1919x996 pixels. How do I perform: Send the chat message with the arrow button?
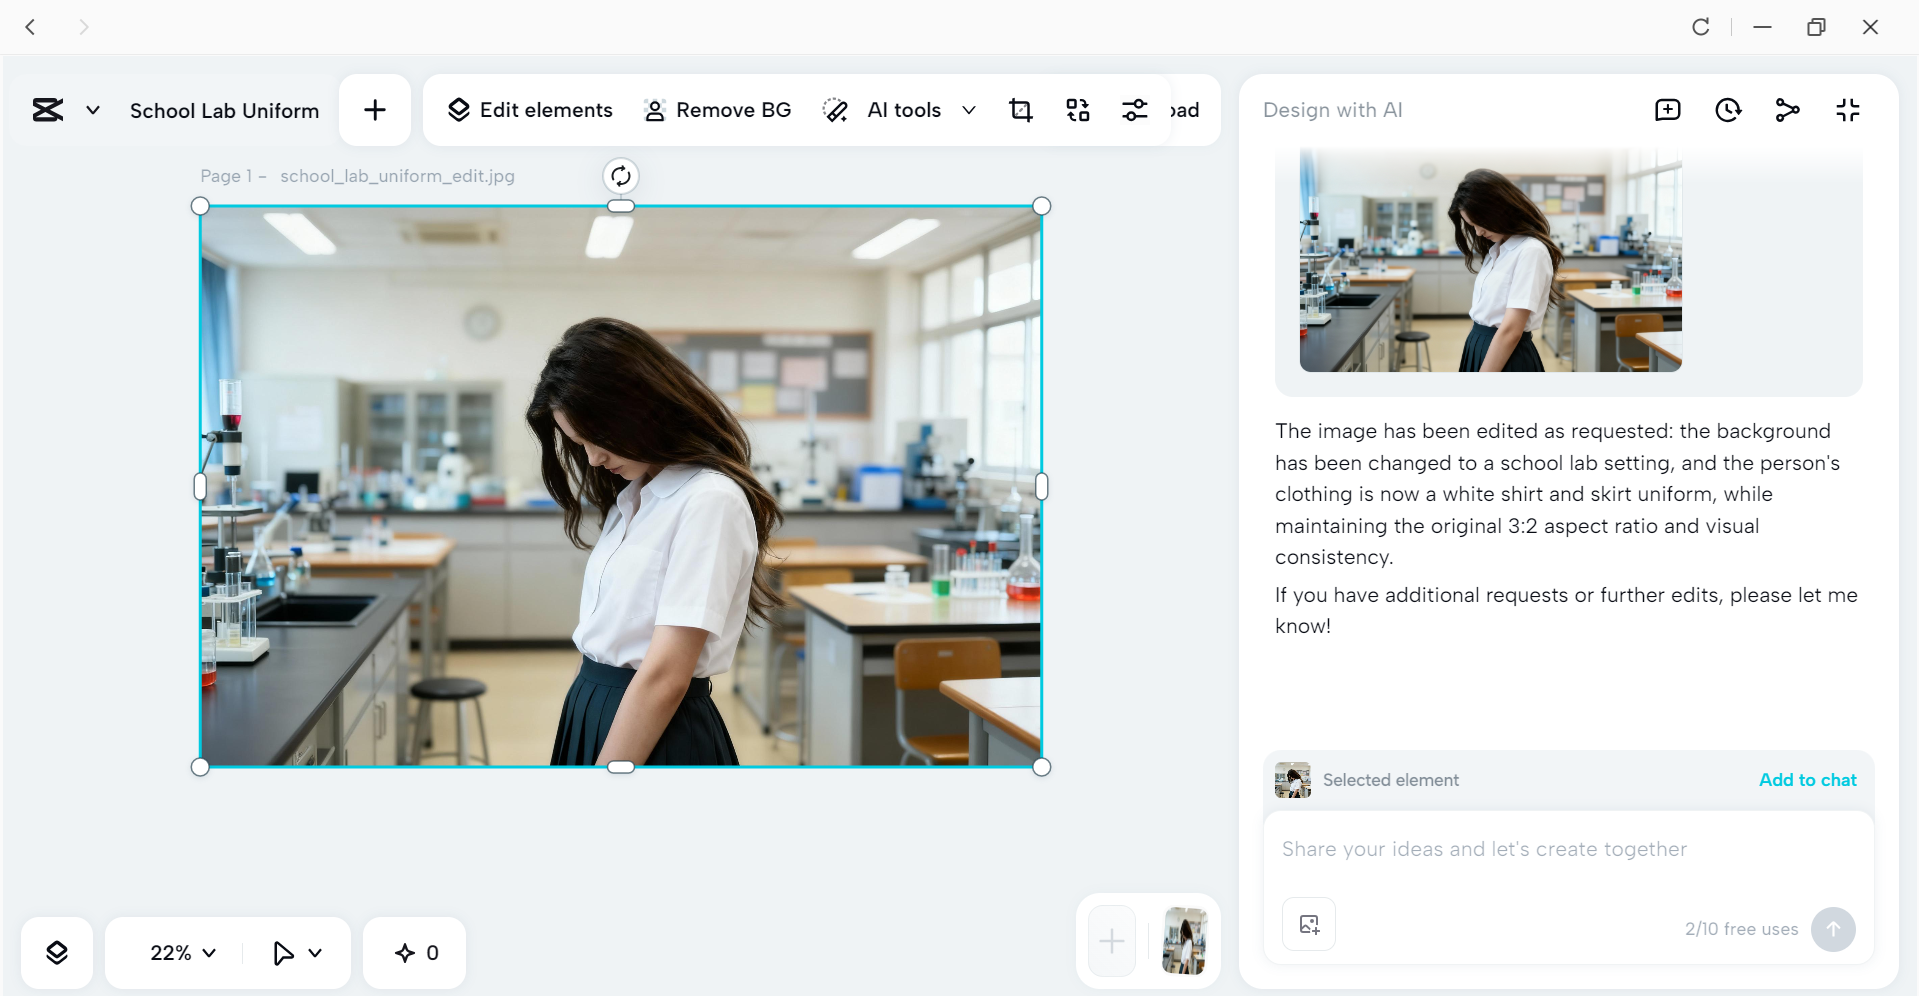(1833, 929)
